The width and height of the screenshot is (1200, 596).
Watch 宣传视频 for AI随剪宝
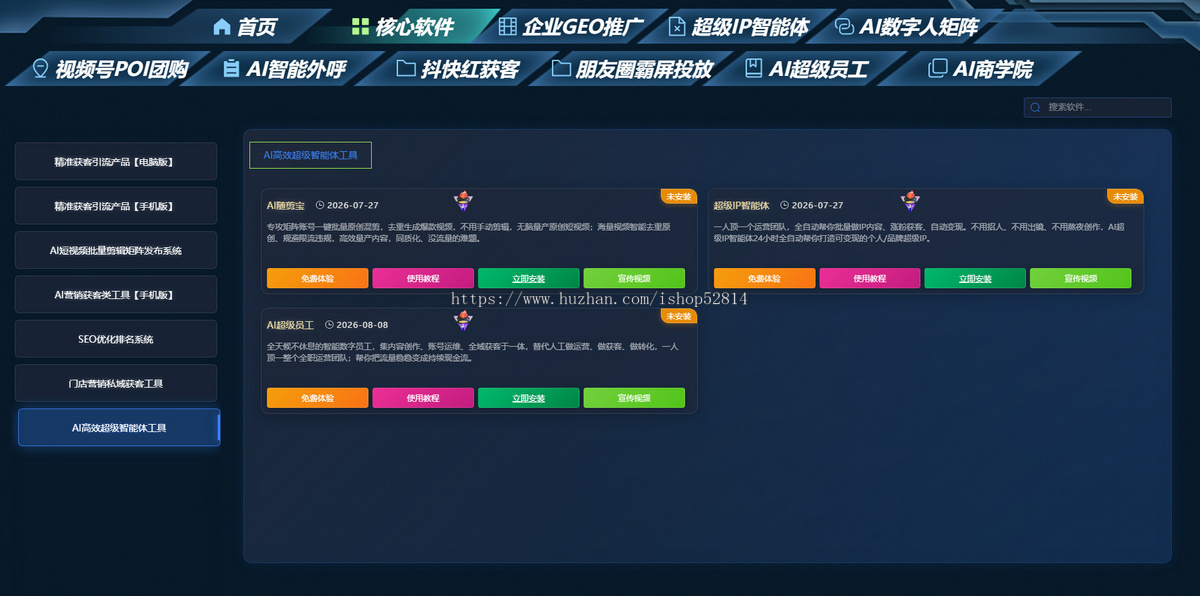634,278
